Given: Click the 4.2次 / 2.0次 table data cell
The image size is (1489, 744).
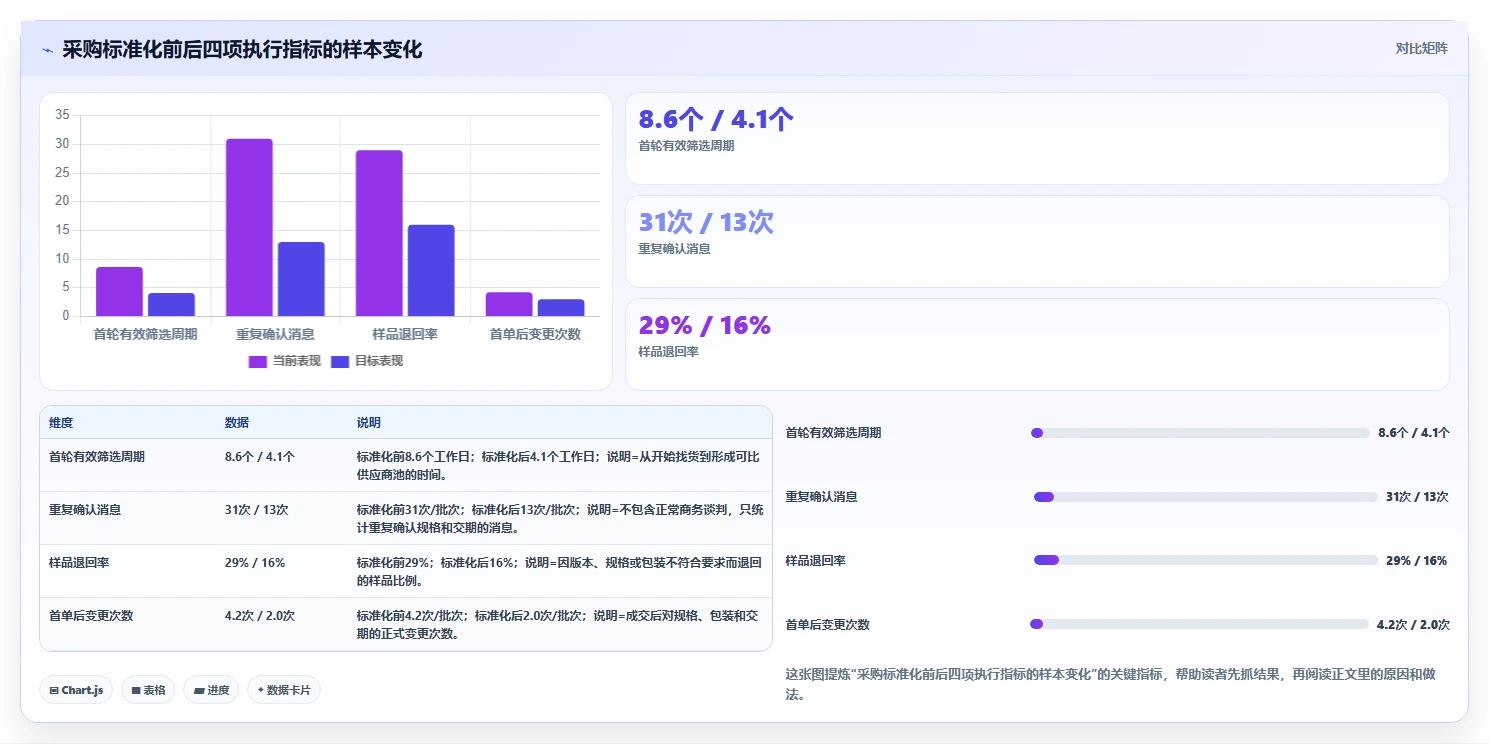Looking at the screenshot, I should click(260, 615).
